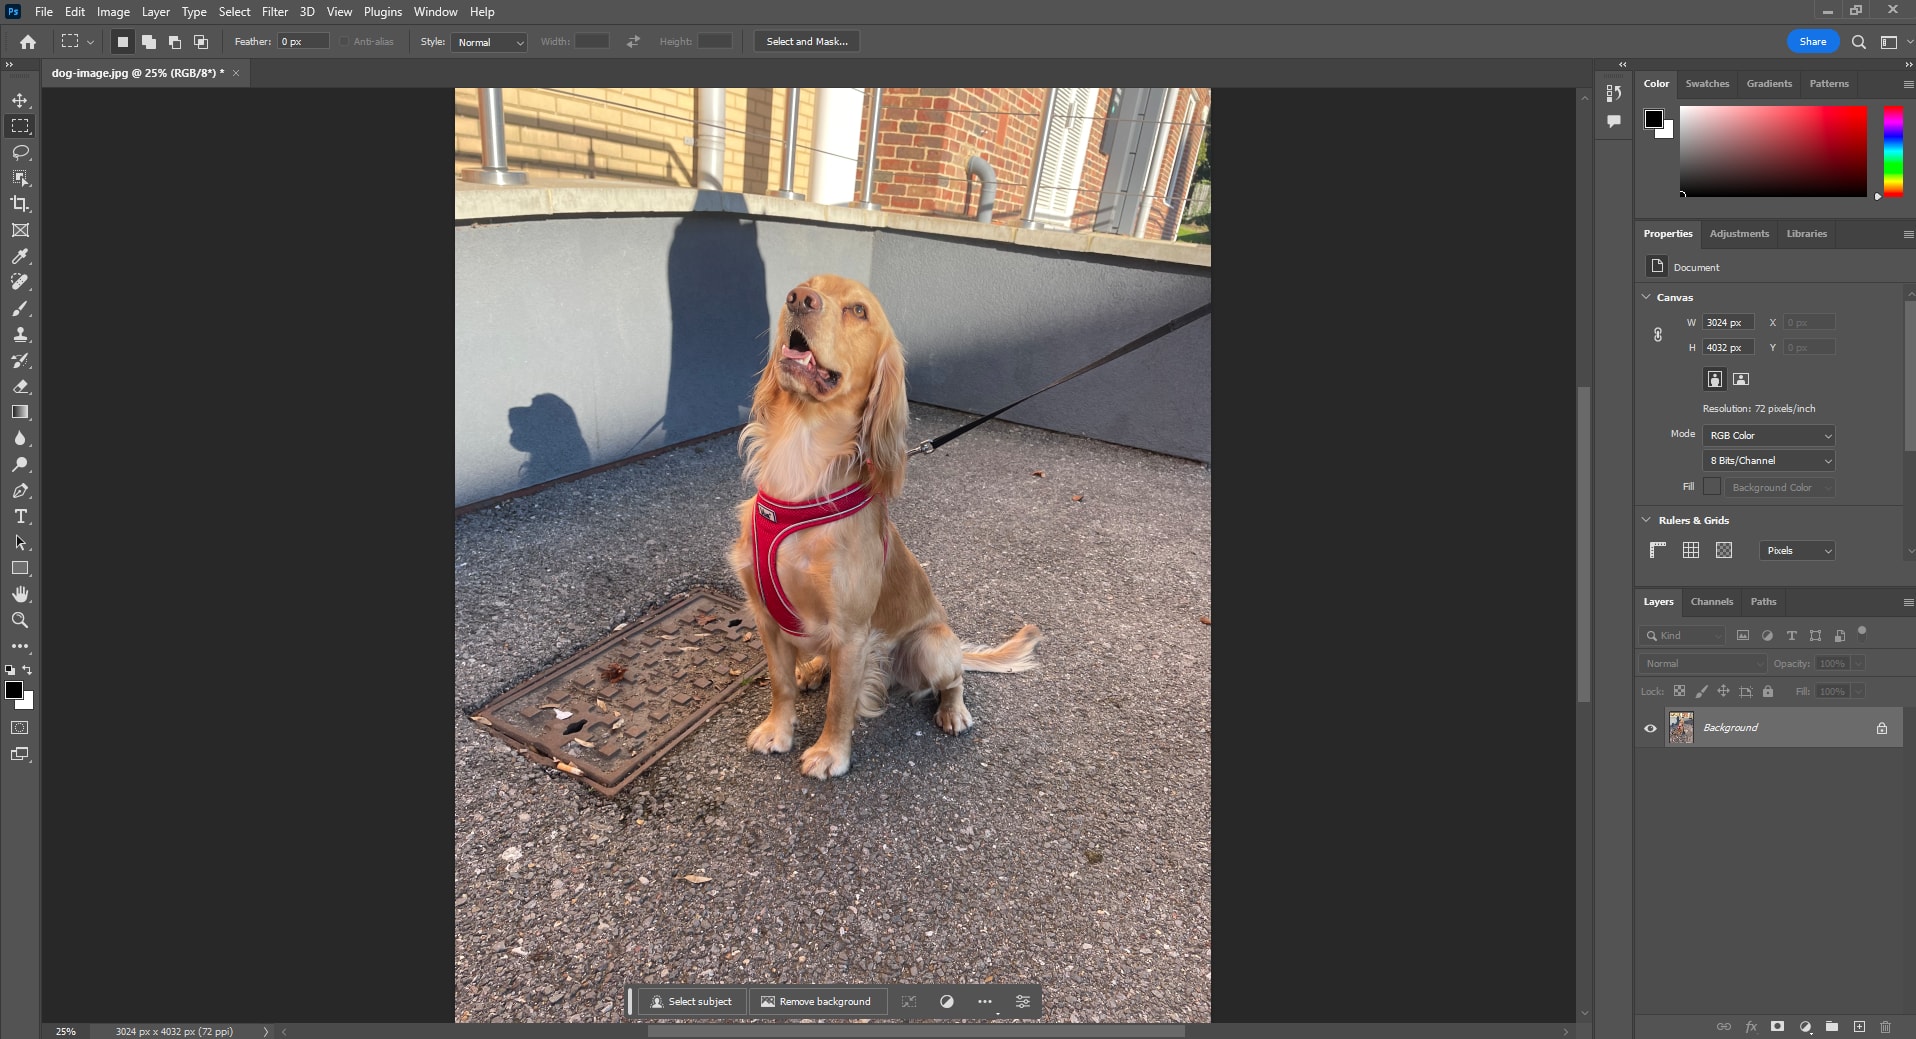Select the Zoom tool
Image resolution: width=1916 pixels, height=1039 pixels.
pos(20,620)
